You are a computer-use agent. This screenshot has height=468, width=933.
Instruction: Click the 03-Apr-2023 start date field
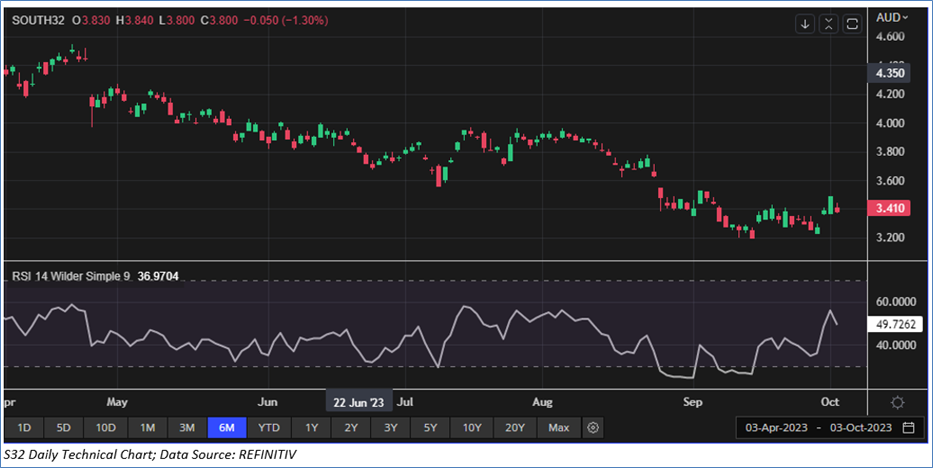pyautogui.click(x=778, y=428)
